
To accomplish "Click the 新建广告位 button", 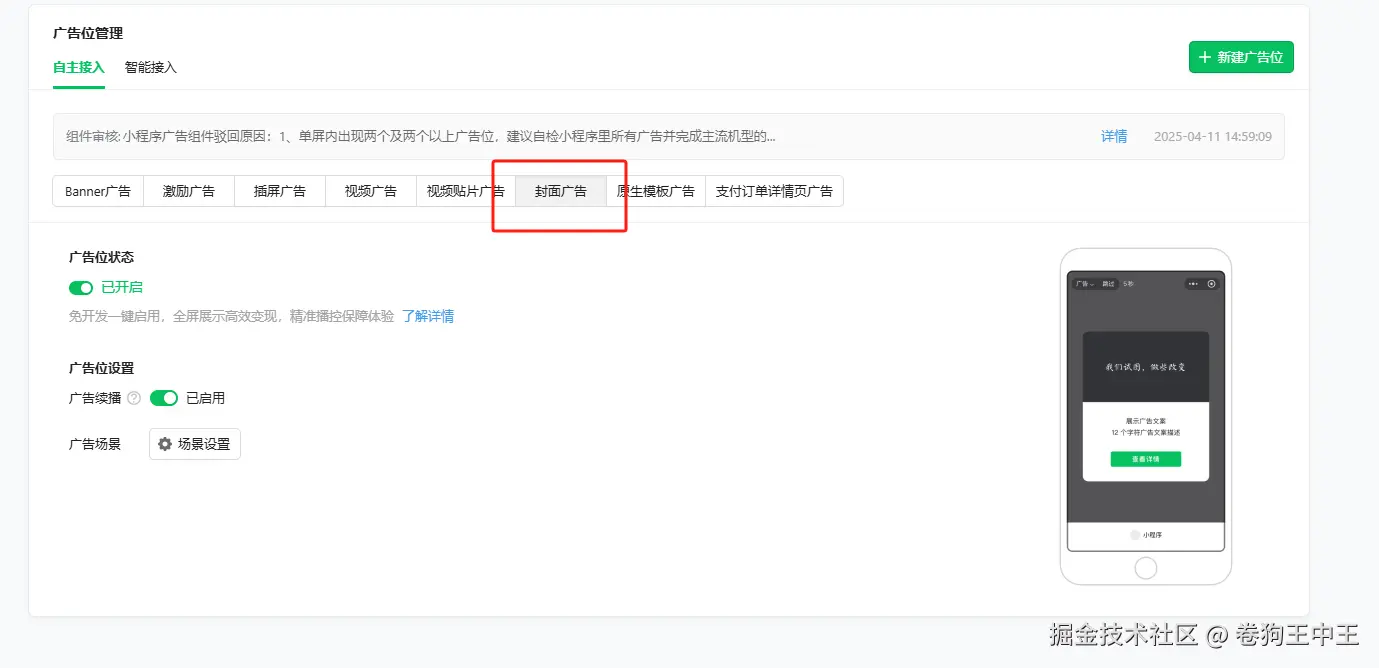I will [1241, 57].
